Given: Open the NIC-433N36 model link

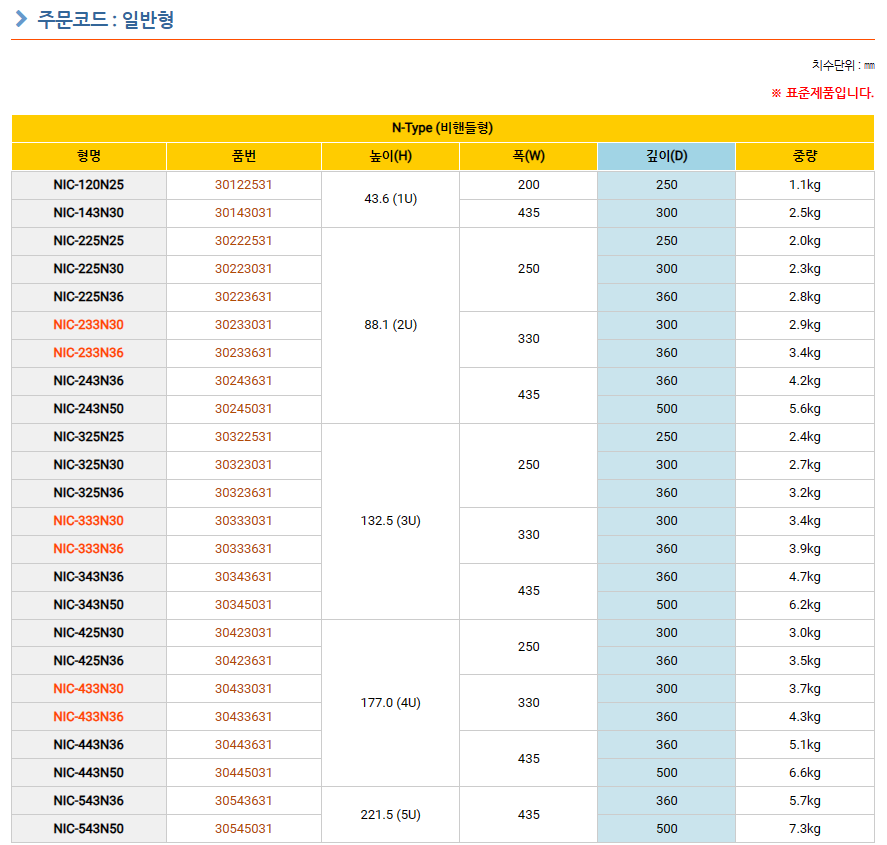Looking at the screenshot, I should point(89,717).
